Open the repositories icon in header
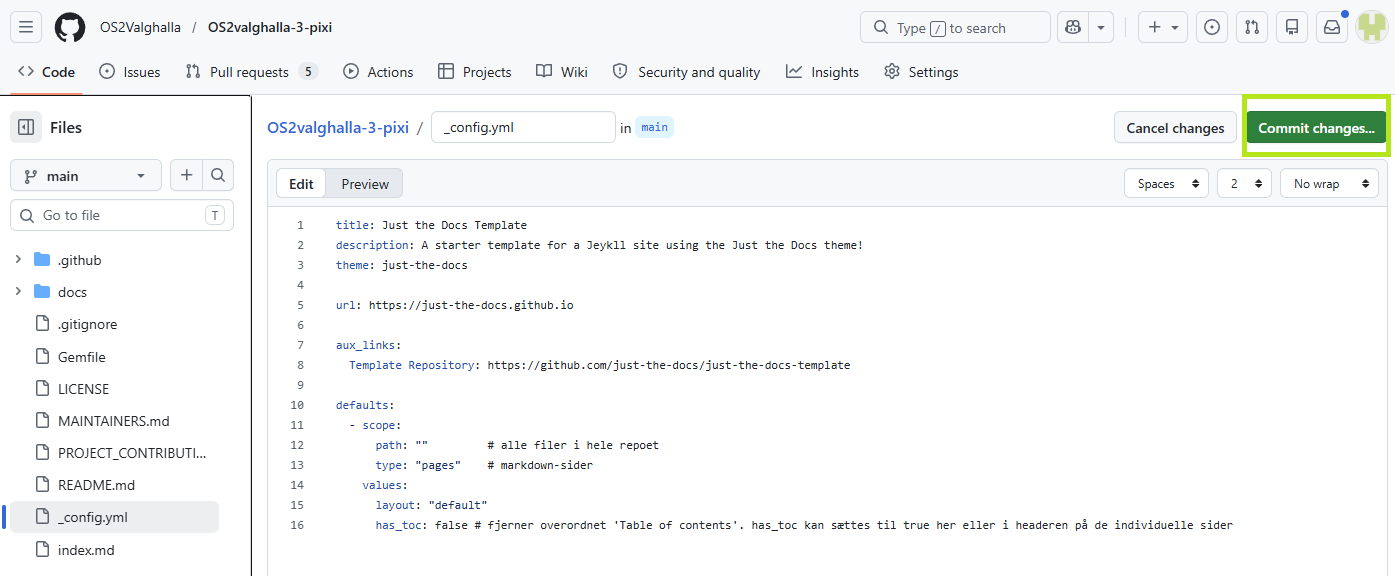 1292,27
